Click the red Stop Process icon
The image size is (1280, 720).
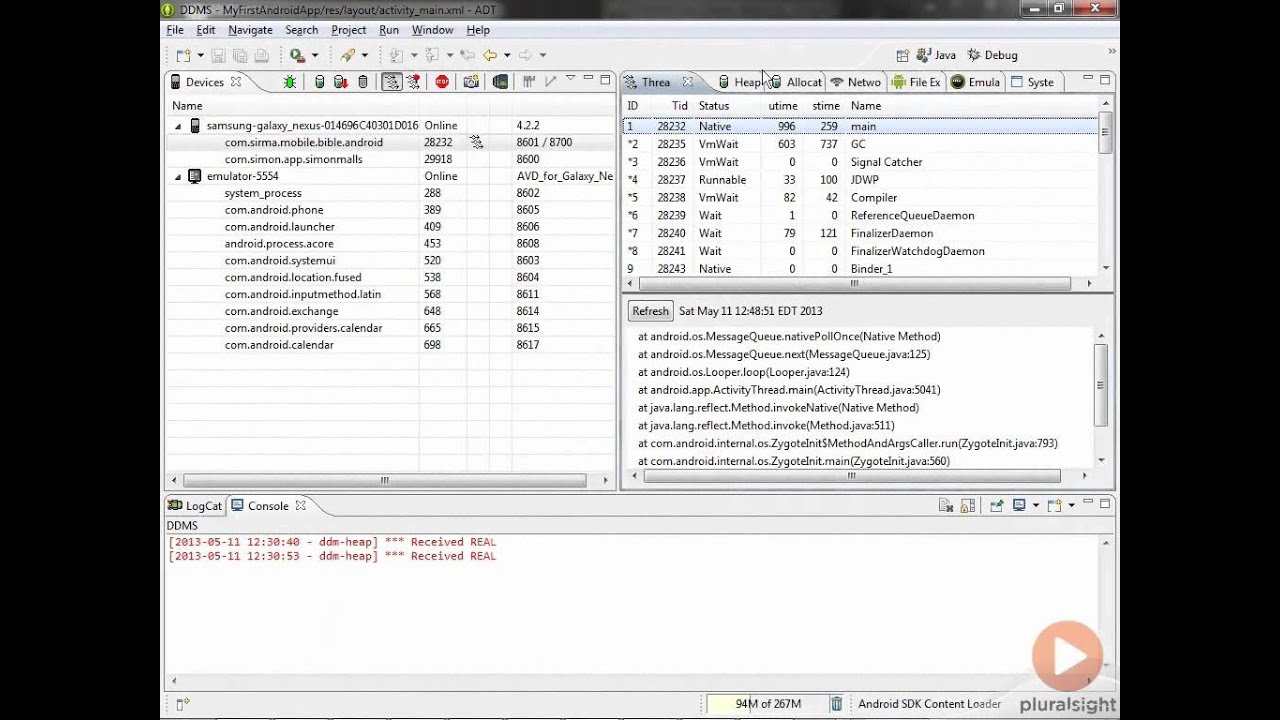[x=442, y=82]
